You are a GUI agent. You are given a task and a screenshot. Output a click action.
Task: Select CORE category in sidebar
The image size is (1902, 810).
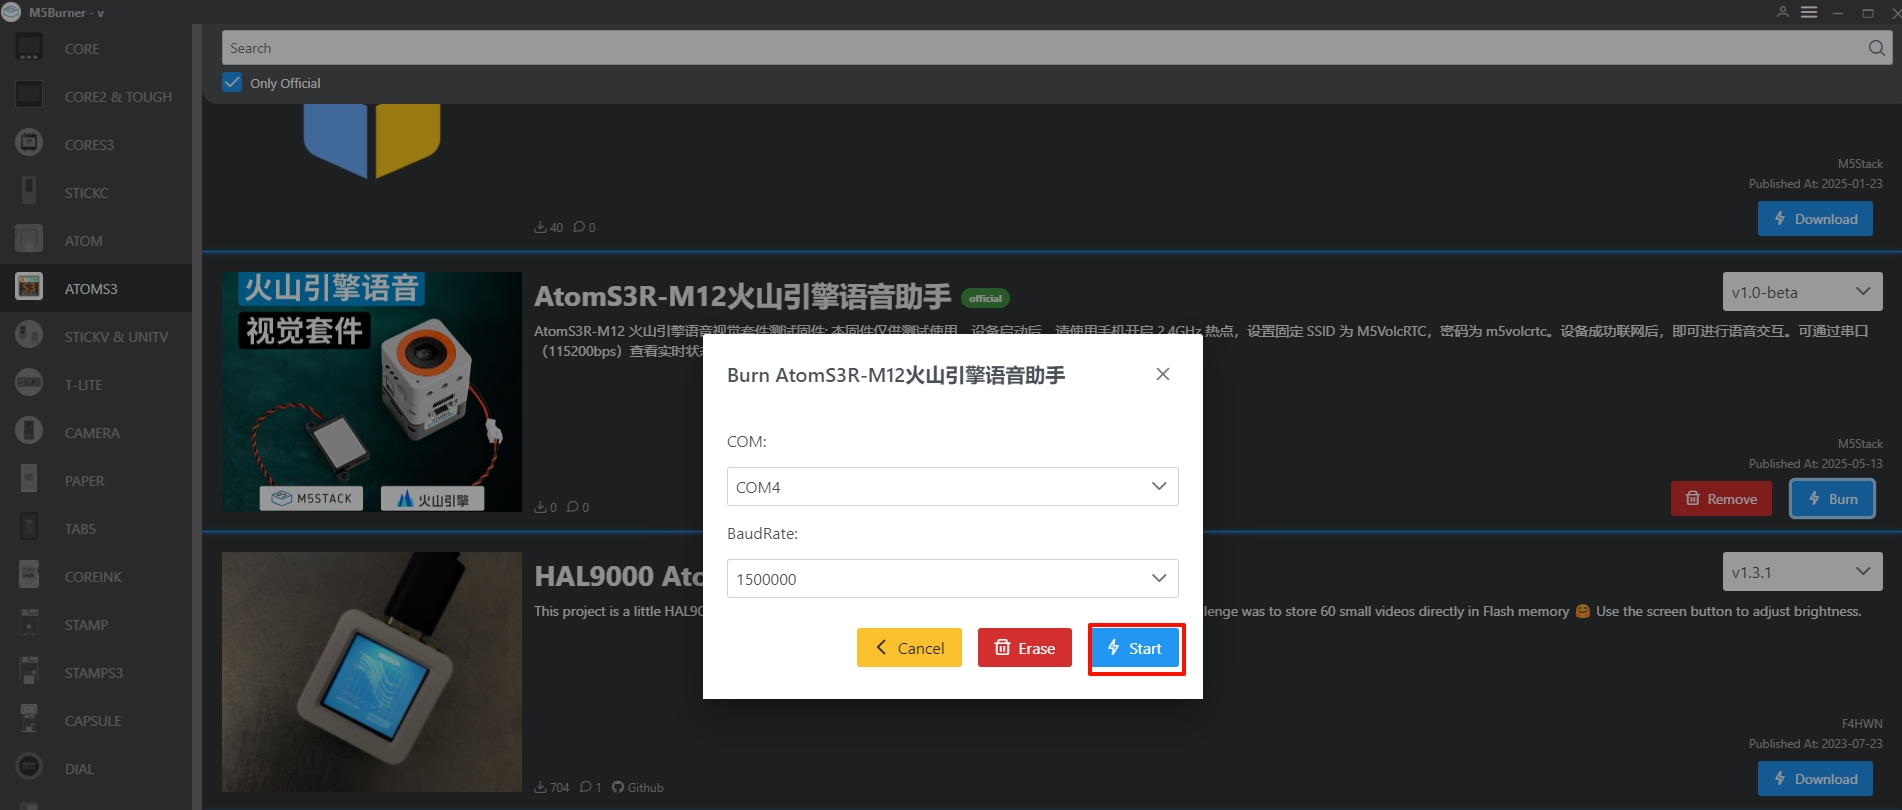[96, 48]
